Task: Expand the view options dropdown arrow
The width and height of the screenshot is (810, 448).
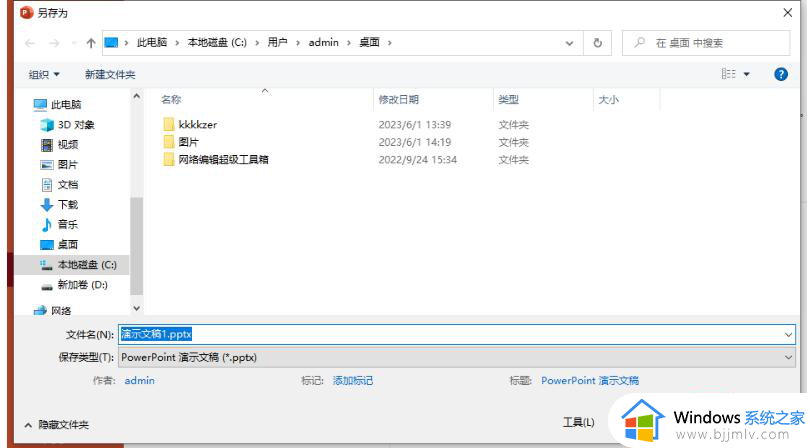Action: pos(746,75)
